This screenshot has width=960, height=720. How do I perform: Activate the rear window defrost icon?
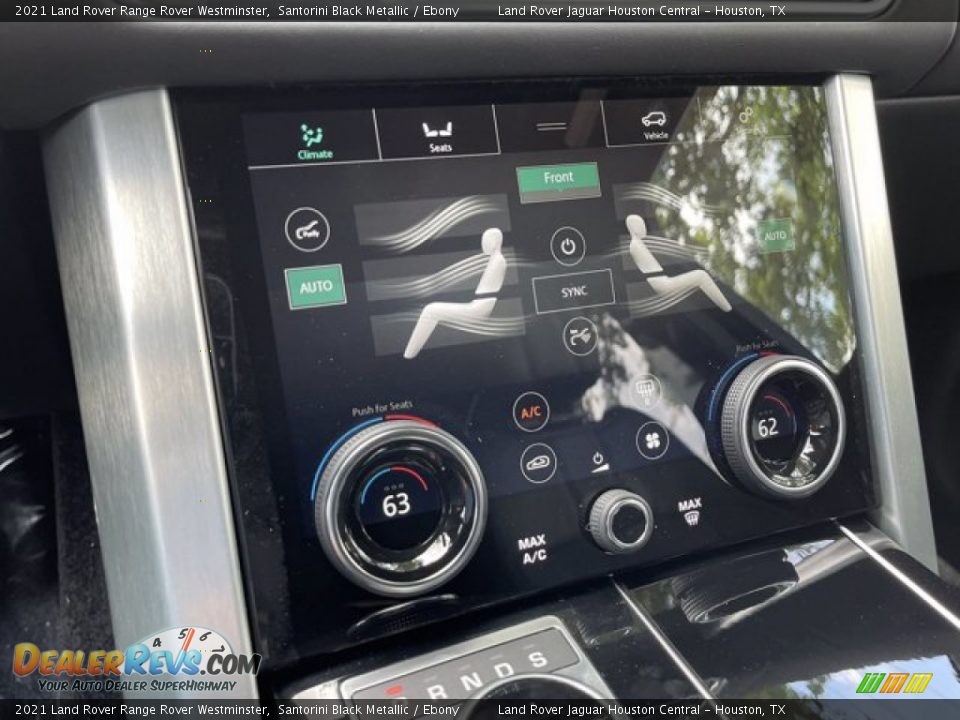click(x=646, y=390)
